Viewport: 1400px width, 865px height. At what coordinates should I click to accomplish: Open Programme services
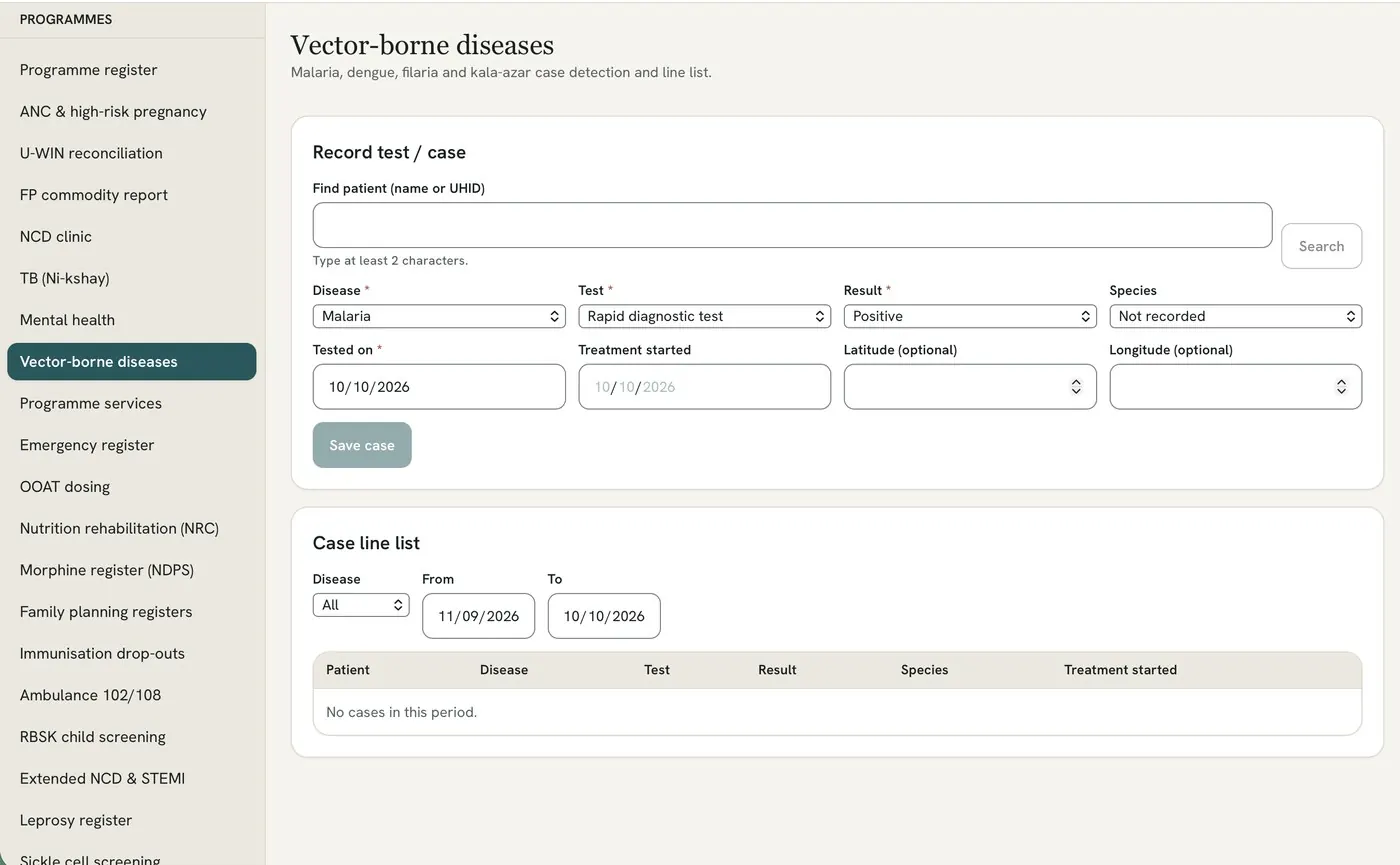[x=131, y=403]
